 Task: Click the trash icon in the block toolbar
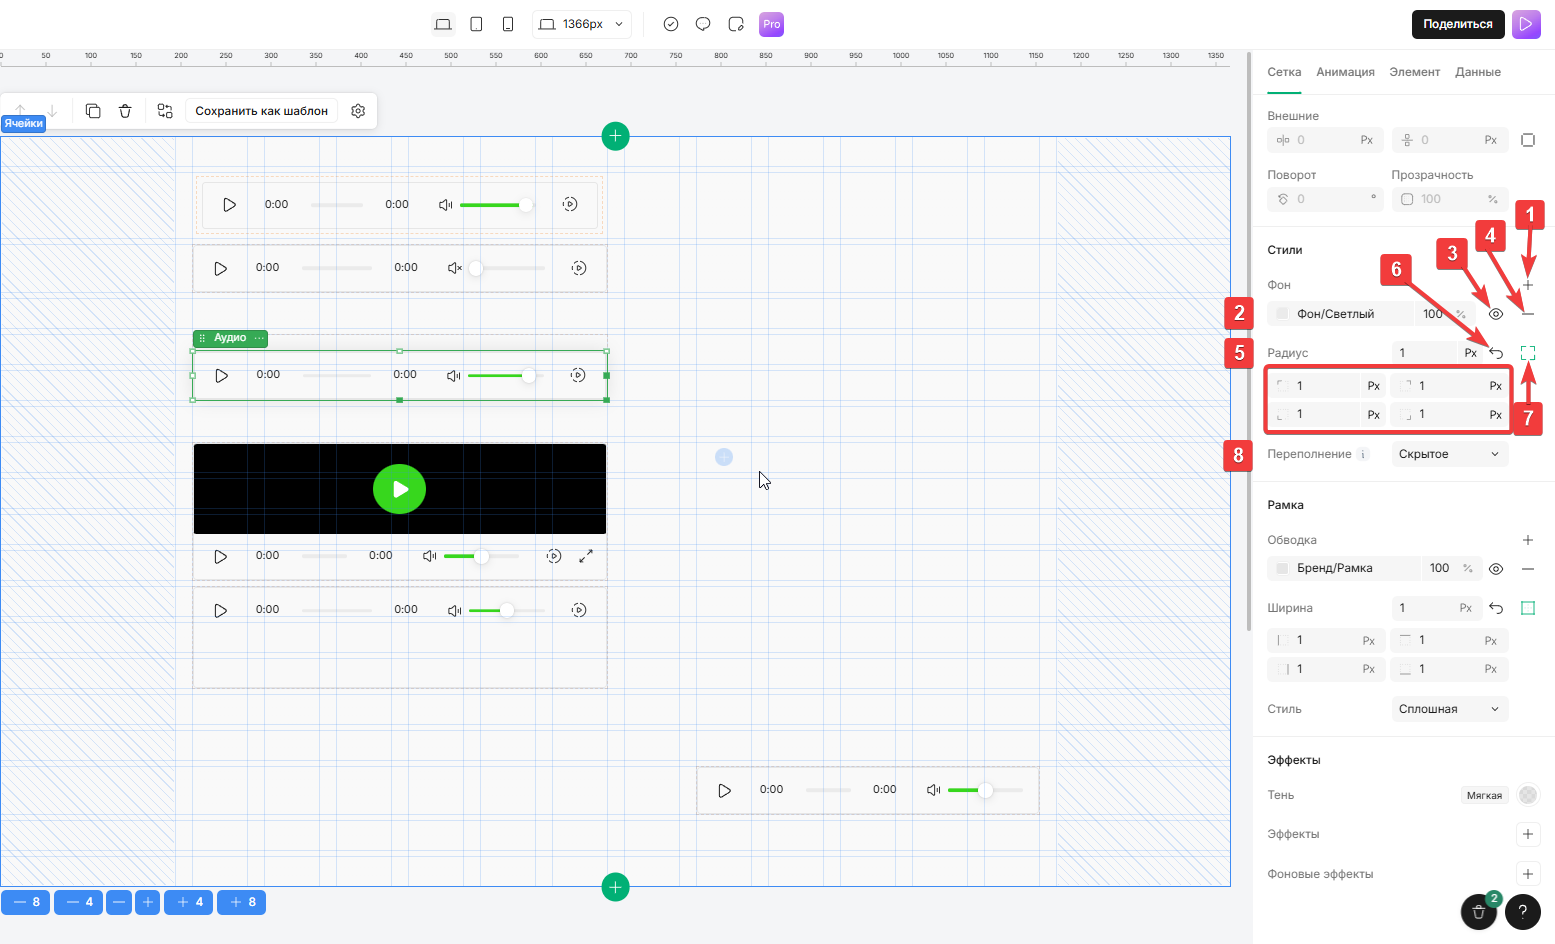click(125, 111)
